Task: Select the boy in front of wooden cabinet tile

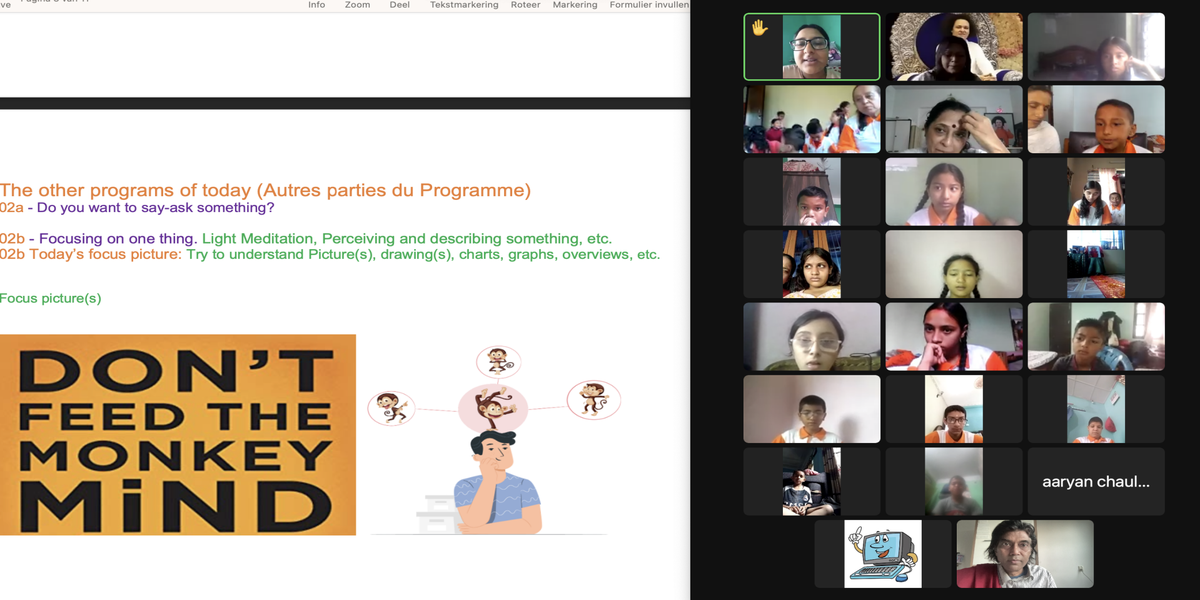Action: tap(812, 191)
